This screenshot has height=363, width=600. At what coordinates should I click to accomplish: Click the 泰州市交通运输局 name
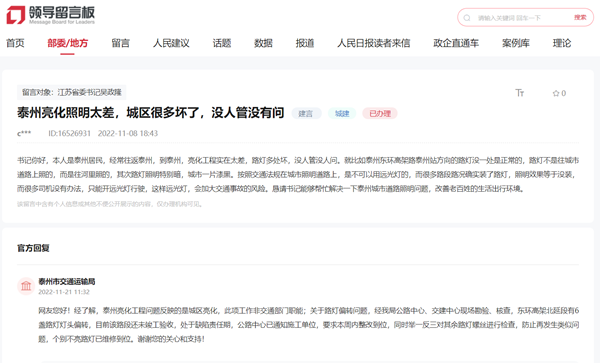click(x=67, y=282)
